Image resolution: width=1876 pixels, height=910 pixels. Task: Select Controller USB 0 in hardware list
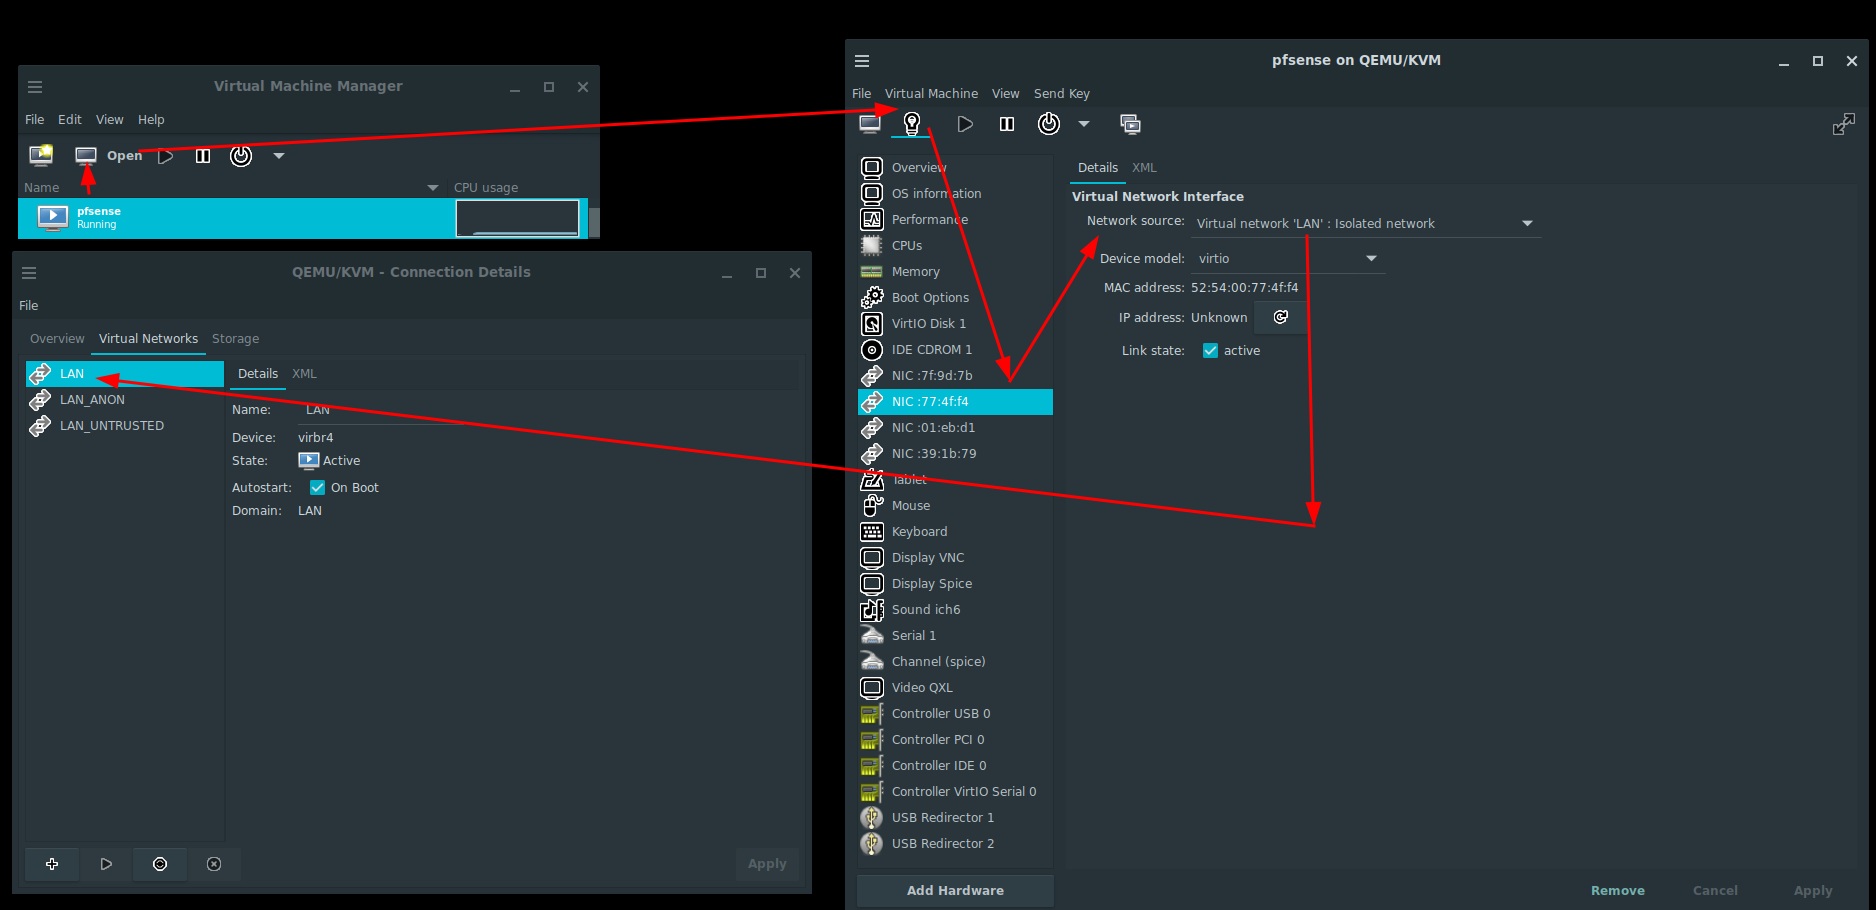pos(955,714)
